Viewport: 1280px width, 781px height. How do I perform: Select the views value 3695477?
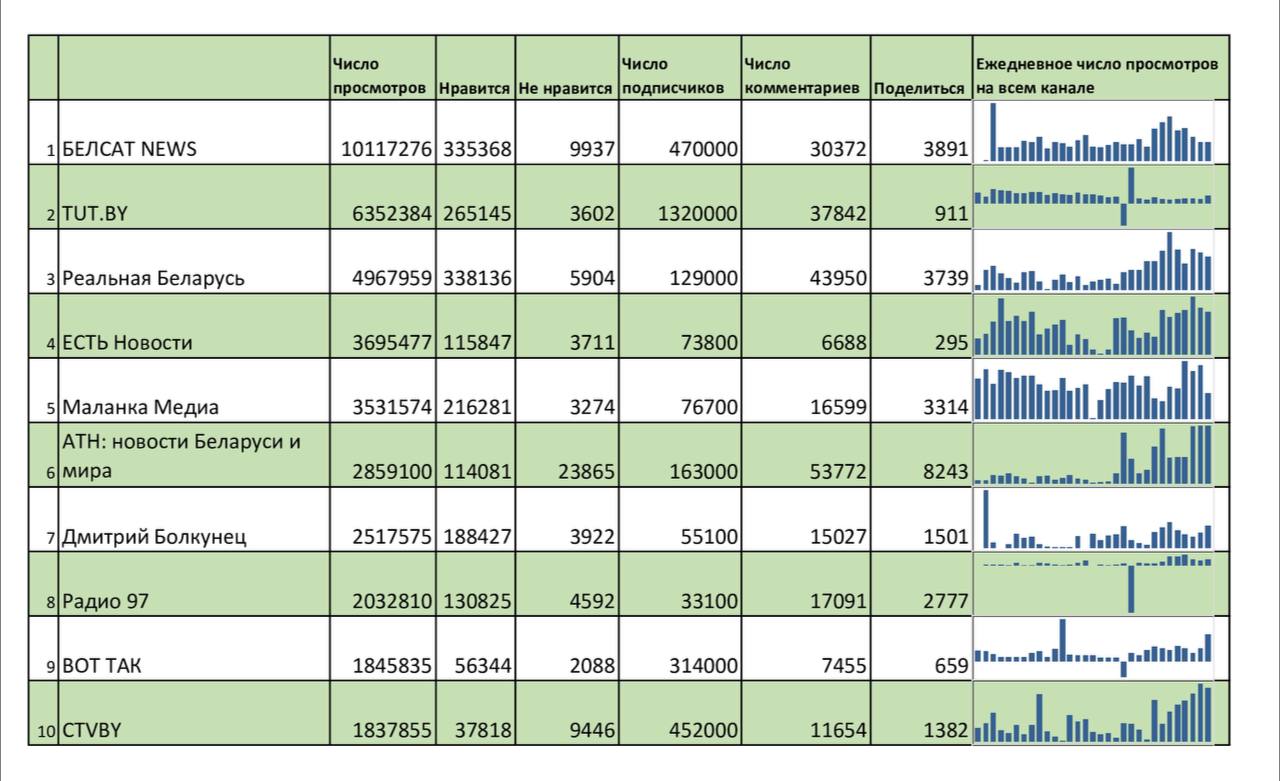pos(391,343)
